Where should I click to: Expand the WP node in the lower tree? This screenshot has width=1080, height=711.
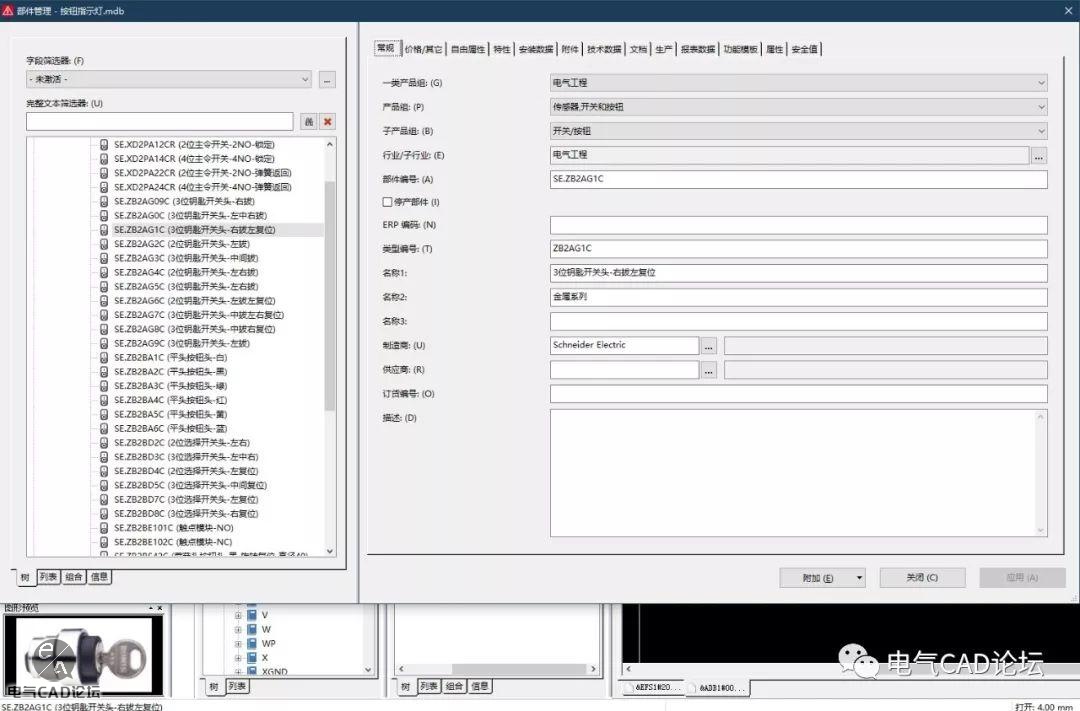pos(238,643)
